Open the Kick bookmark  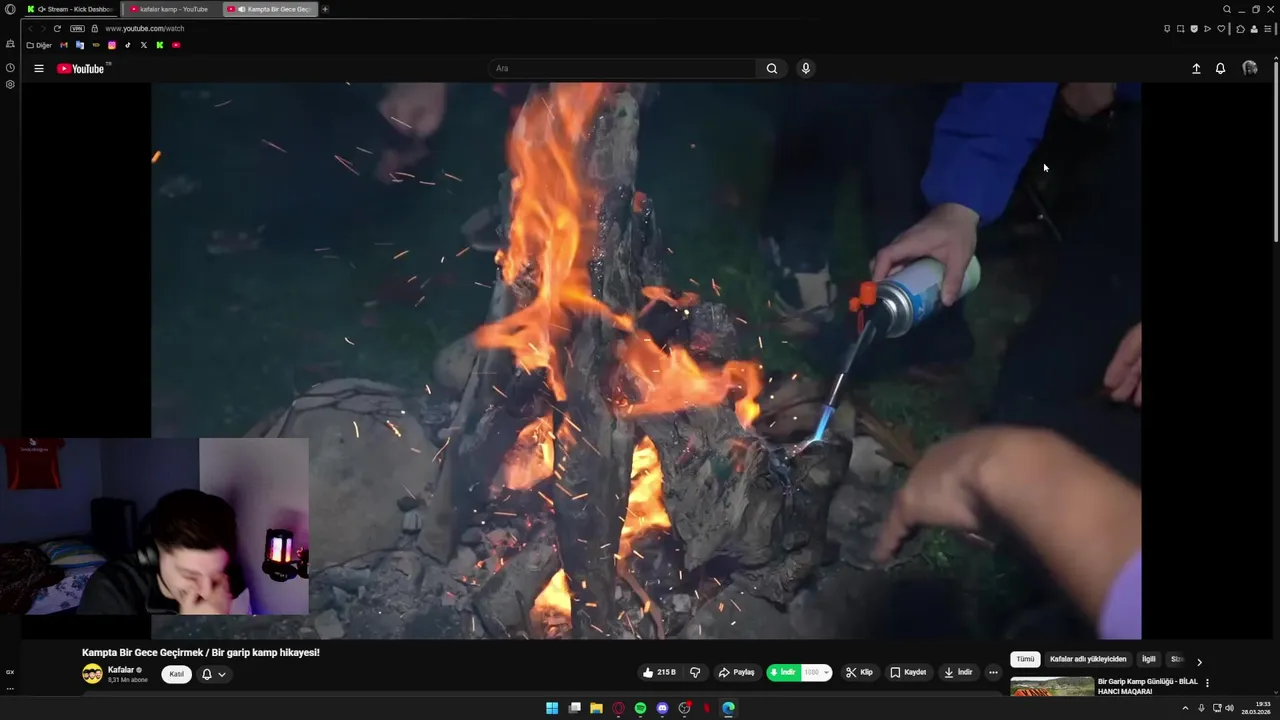point(160,45)
